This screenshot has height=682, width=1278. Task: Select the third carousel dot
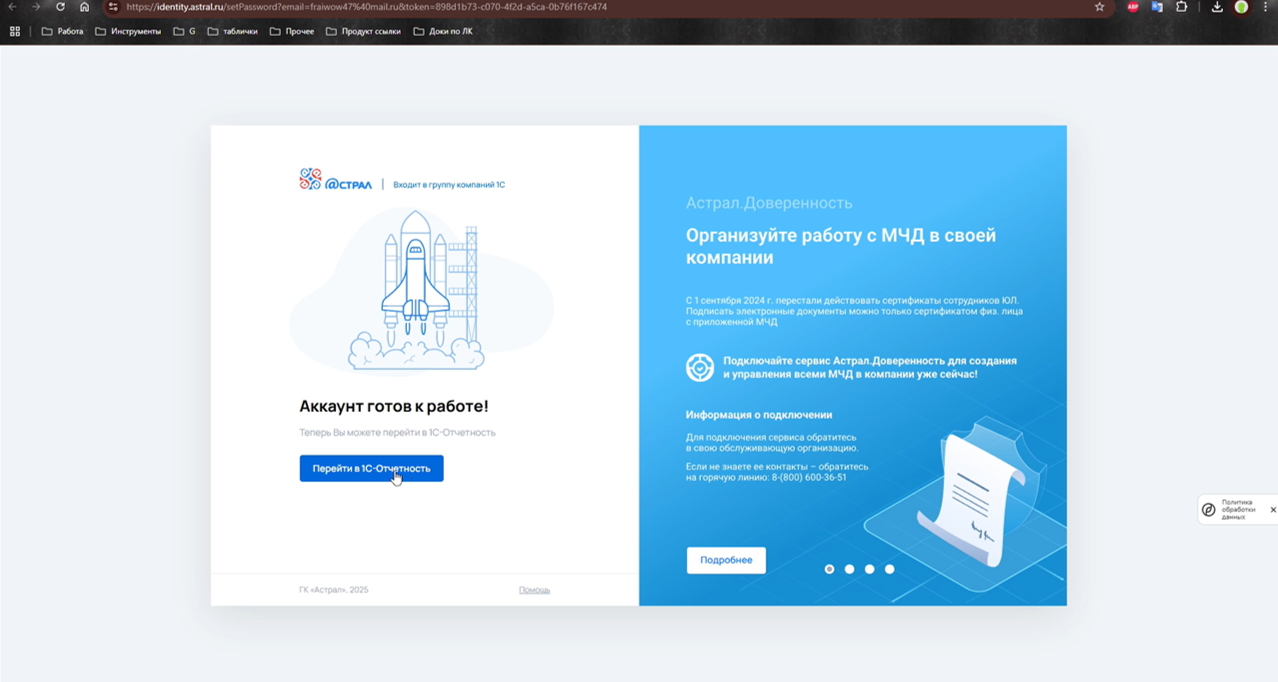click(869, 569)
